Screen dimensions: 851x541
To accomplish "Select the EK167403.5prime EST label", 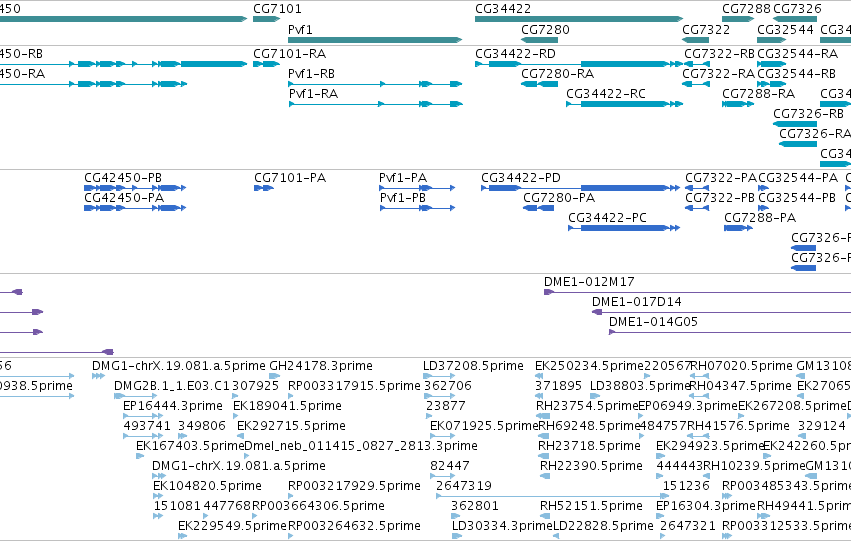I will (190, 447).
